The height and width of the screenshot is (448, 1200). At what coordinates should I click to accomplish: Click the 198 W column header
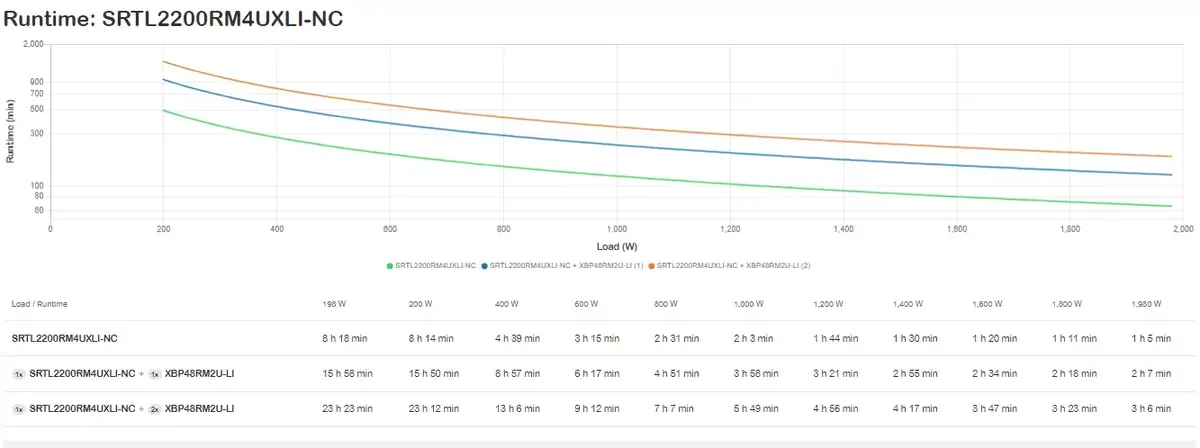(335, 303)
